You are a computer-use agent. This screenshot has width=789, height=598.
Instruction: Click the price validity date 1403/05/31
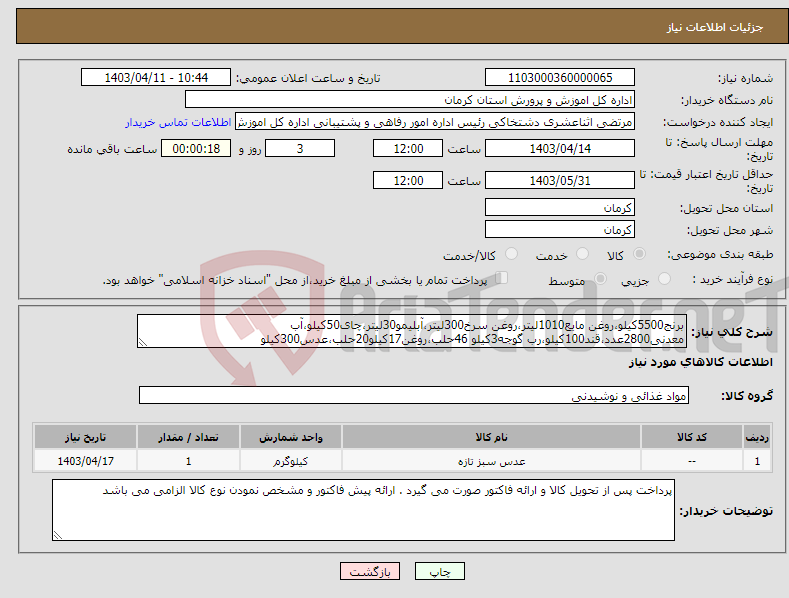click(x=560, y=180)
